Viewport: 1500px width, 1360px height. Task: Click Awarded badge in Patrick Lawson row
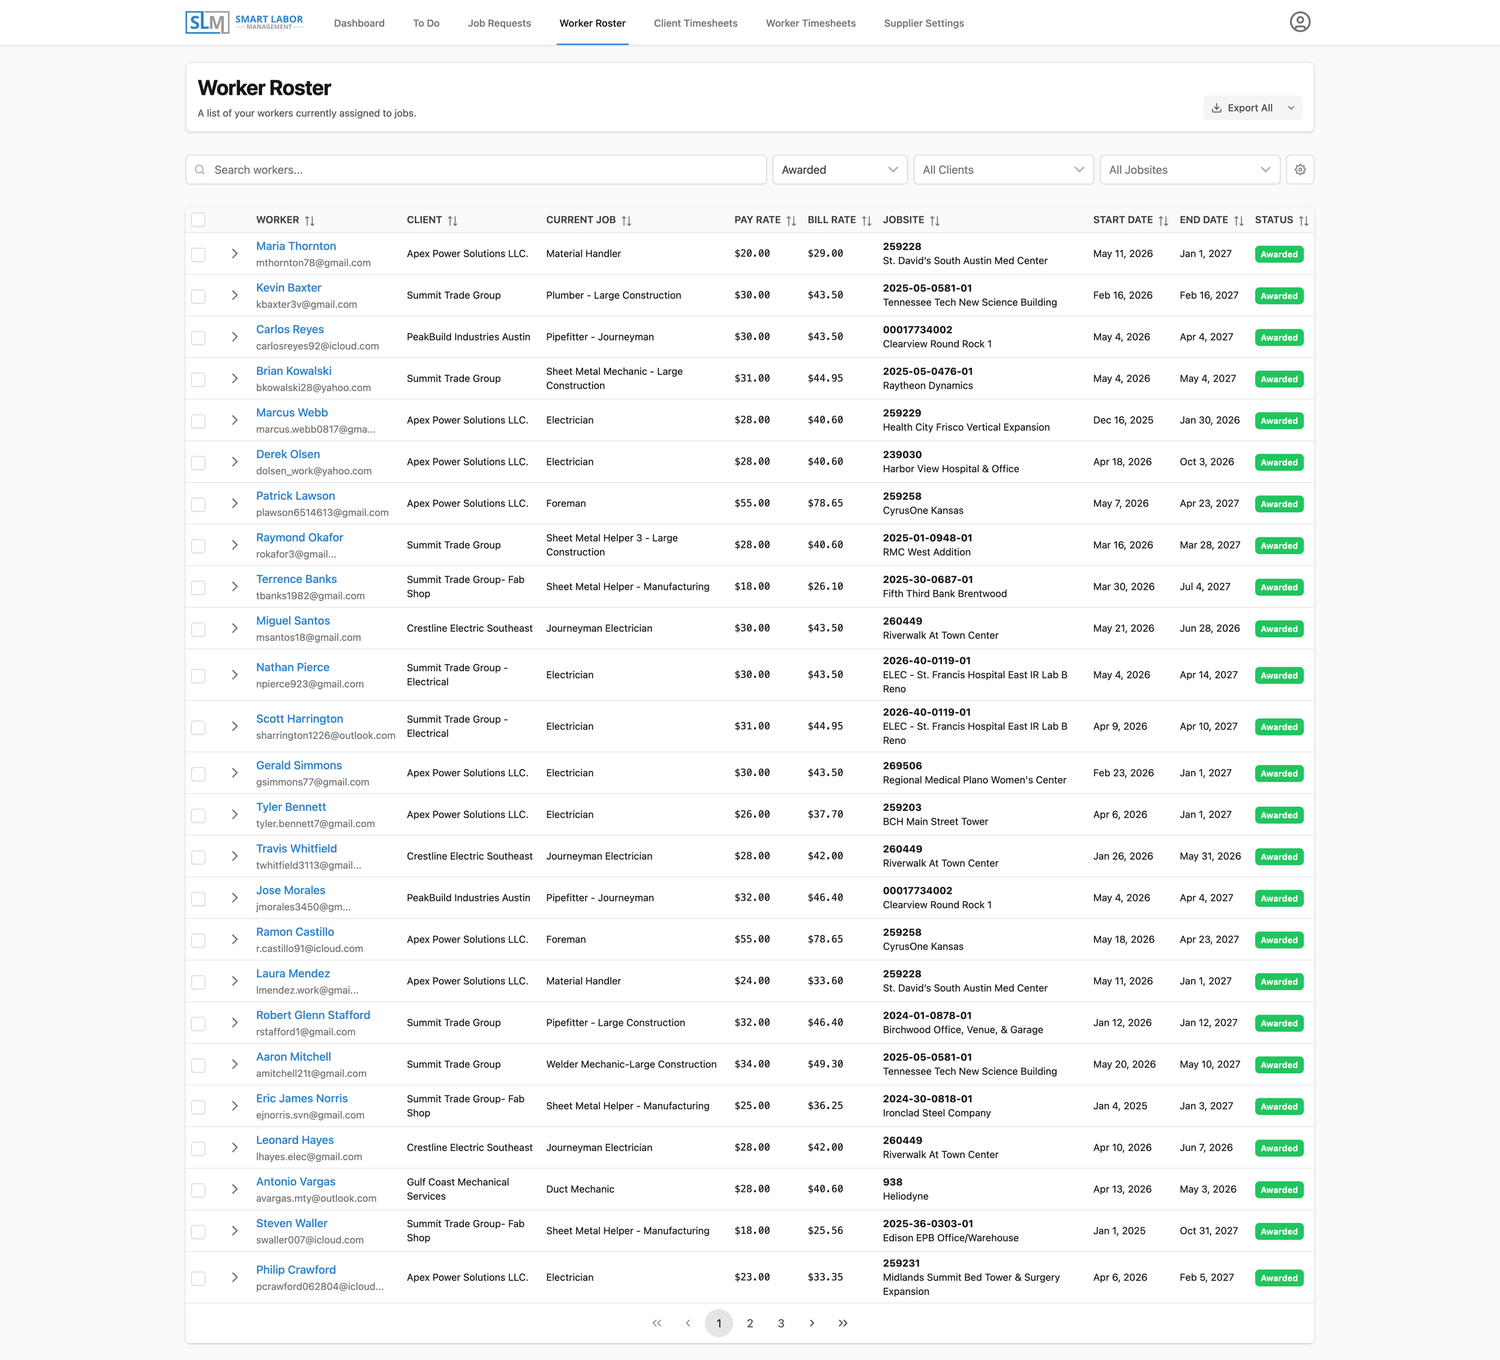tap(1279, 504)
